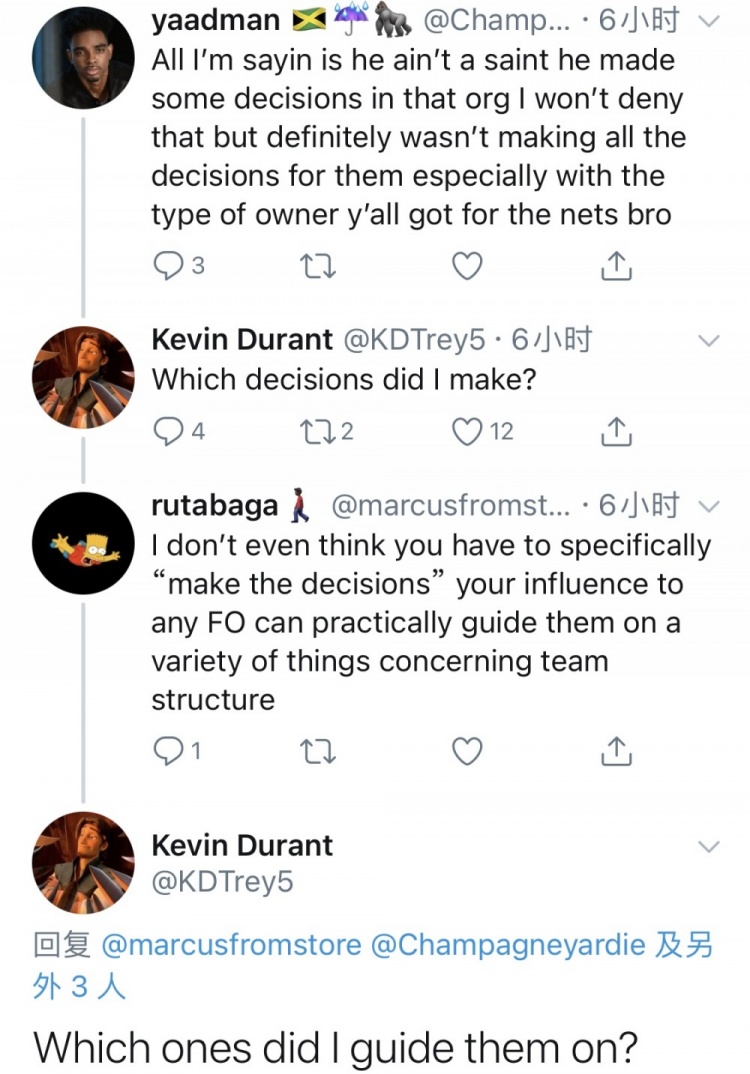Open options chevron on bottom Kevin Durant tweet
Viewport: 750px width, 1074px height.
tap(708, 847)
